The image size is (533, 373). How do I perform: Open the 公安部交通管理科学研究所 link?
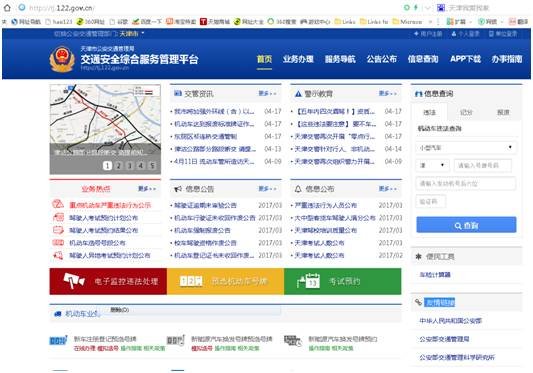457,357
